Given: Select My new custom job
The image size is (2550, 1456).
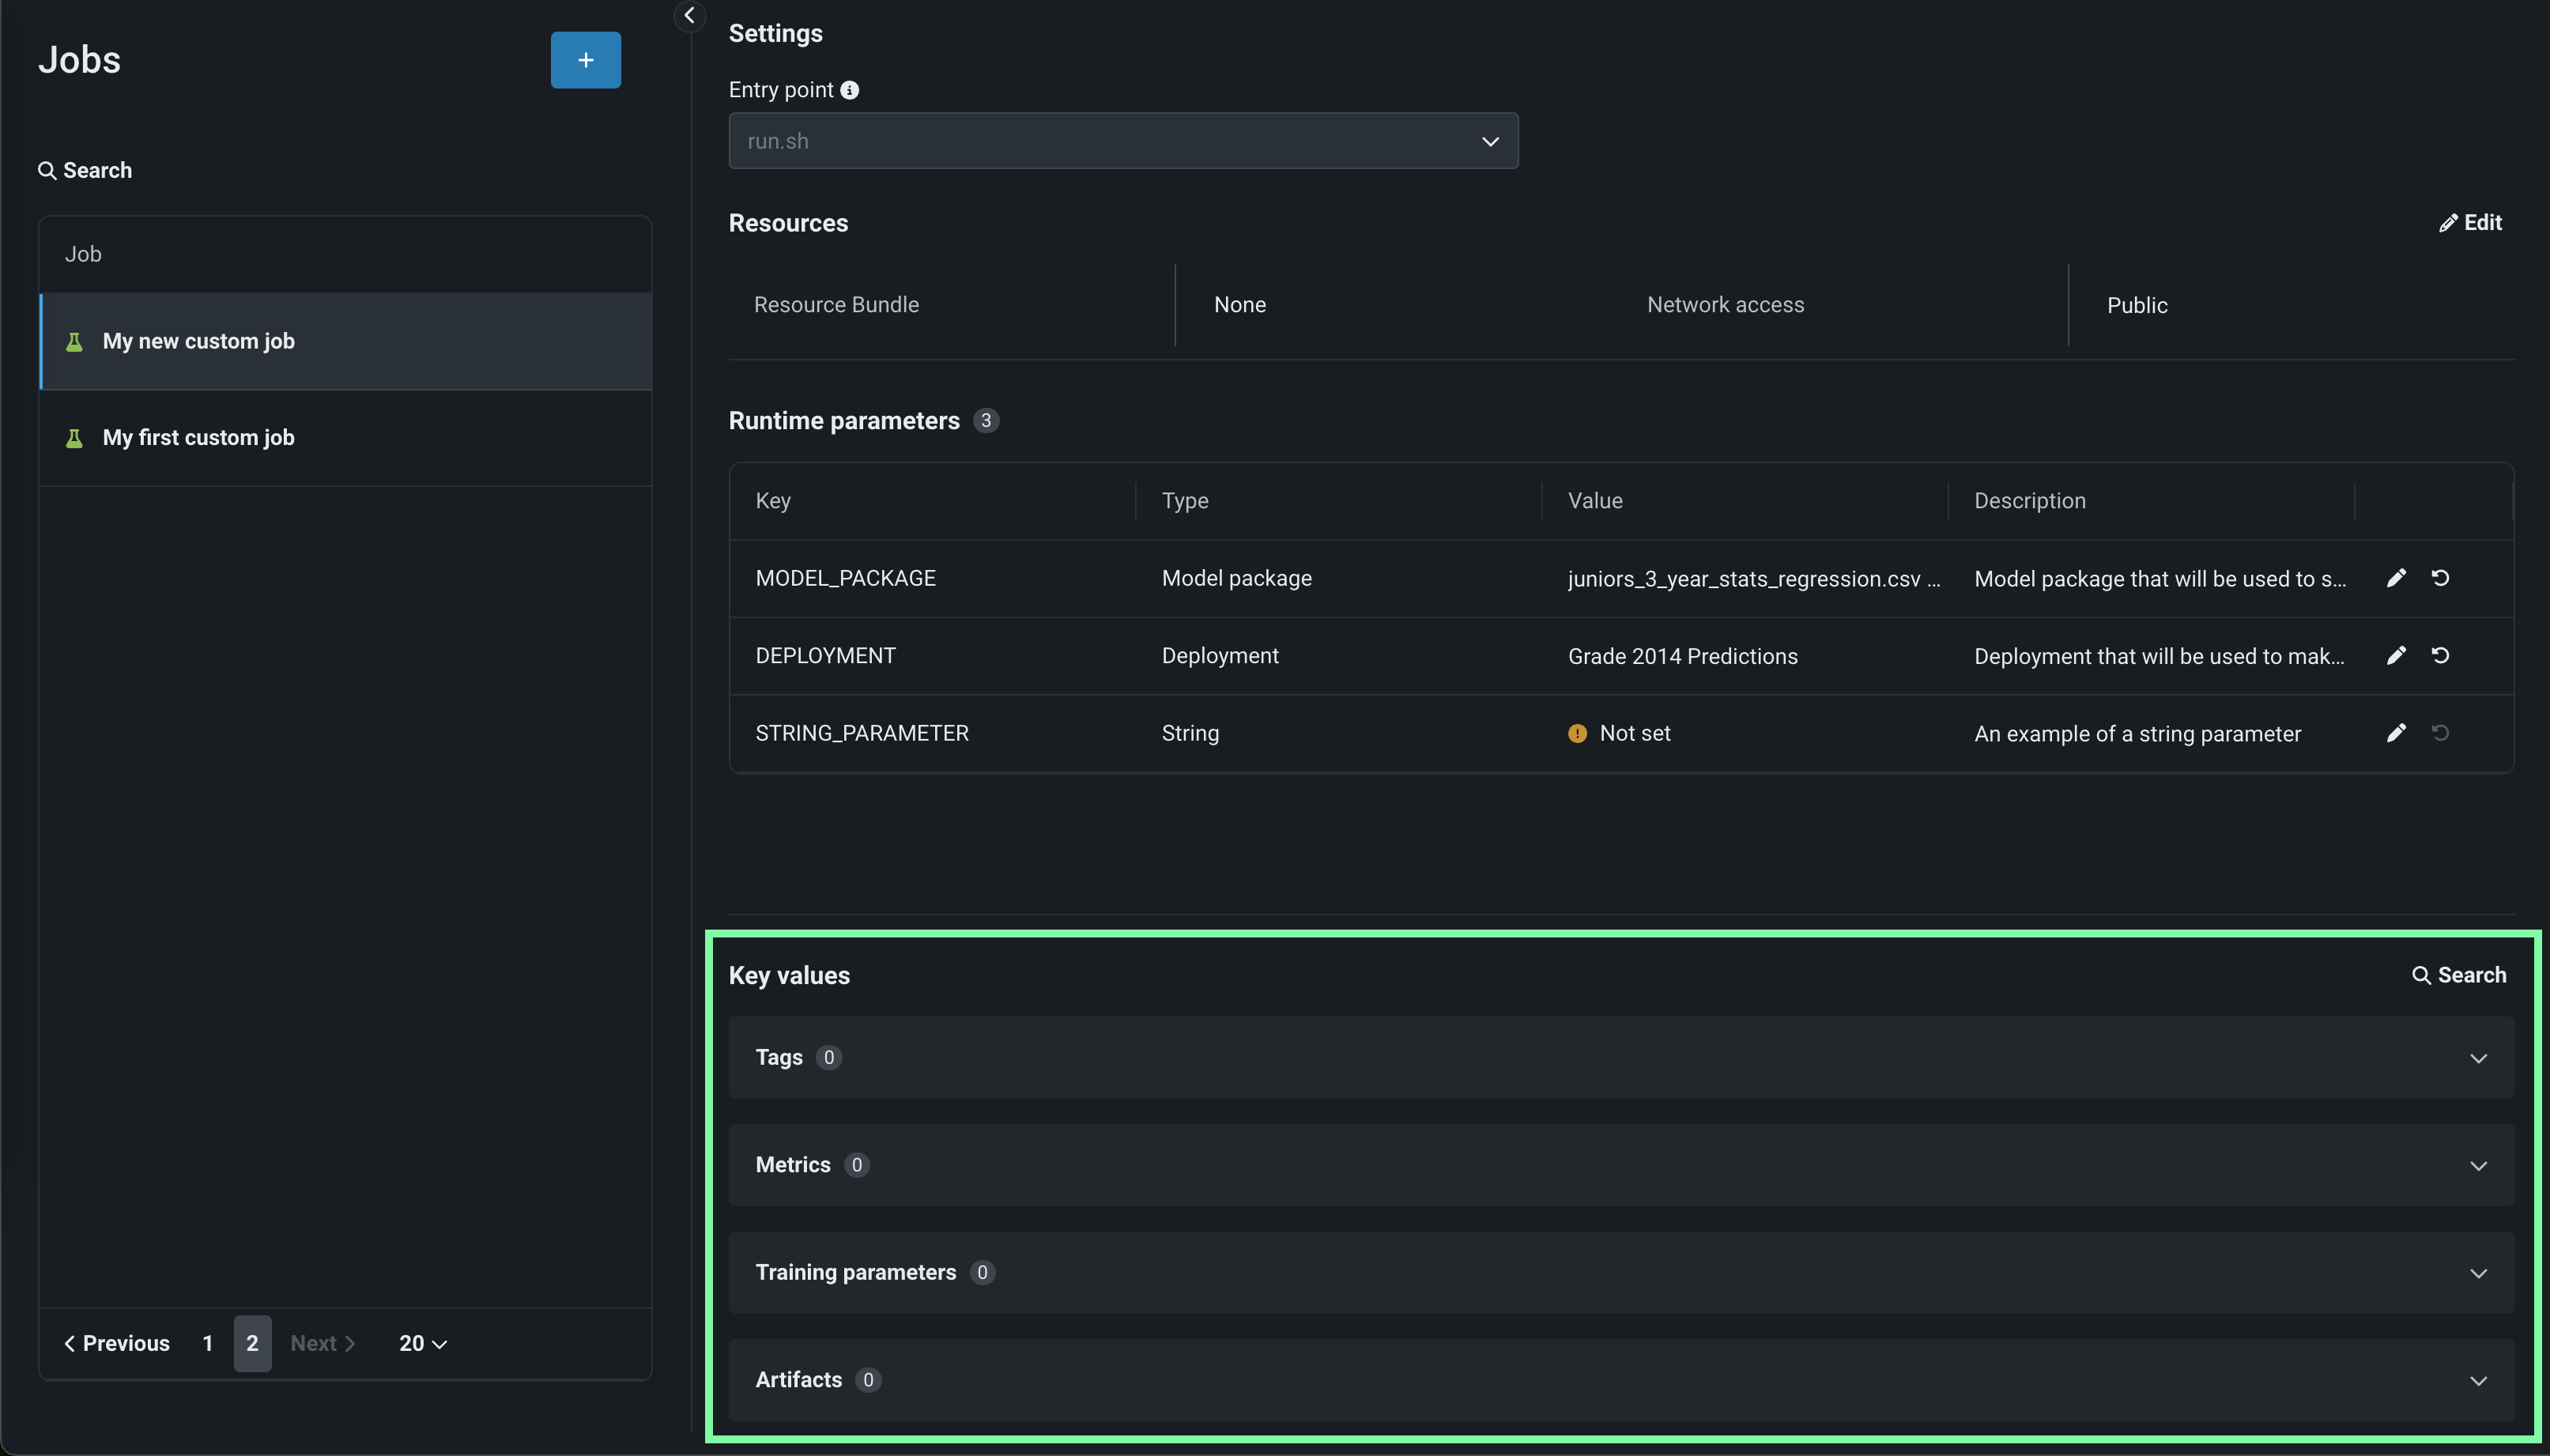Looking at the screenshot, I should pos(198,341).
